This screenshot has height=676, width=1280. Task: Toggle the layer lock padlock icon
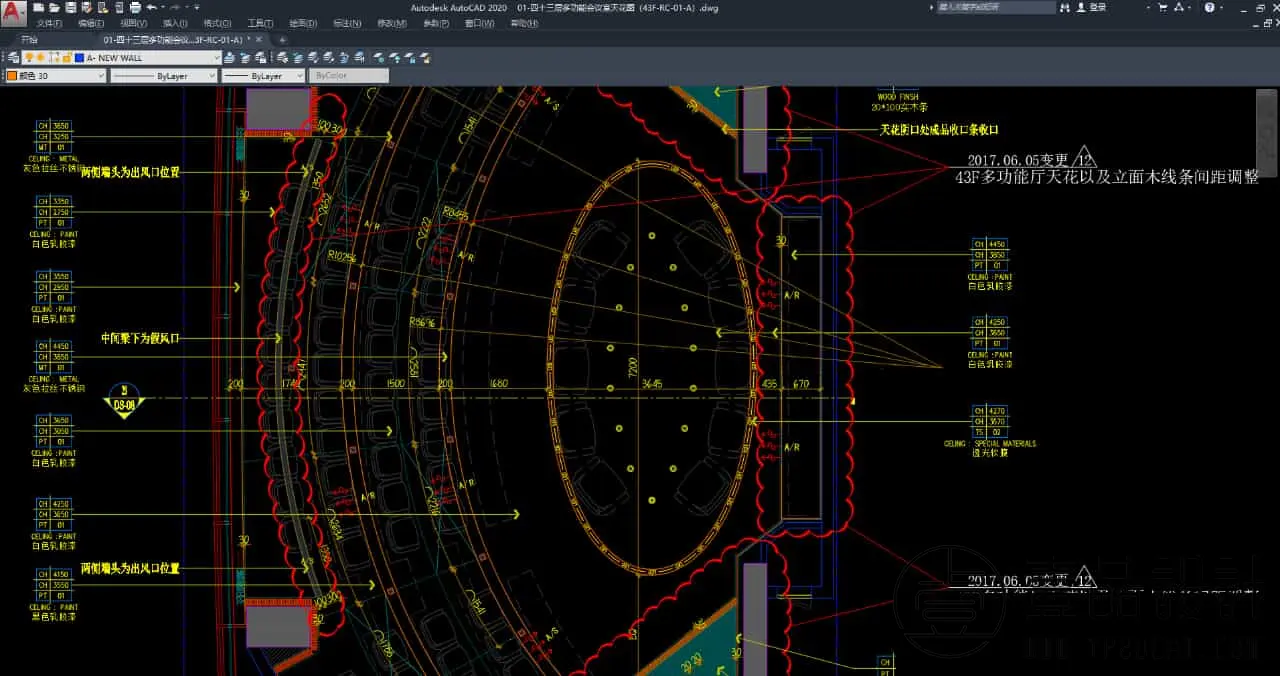67,58
